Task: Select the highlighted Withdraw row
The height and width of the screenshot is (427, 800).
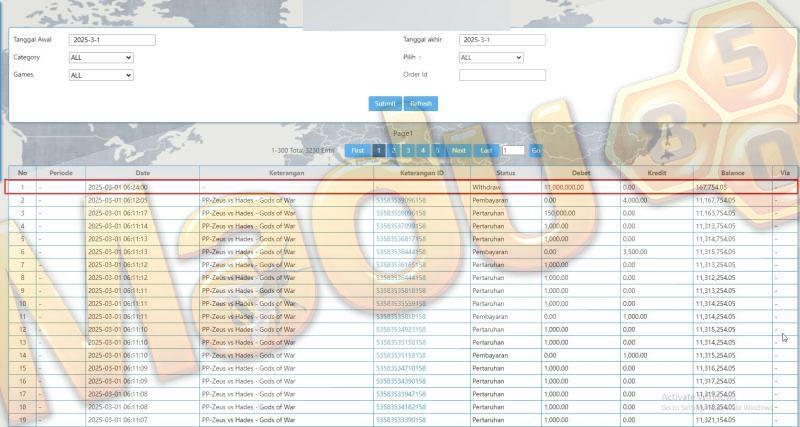Action: tap(401, 187)
